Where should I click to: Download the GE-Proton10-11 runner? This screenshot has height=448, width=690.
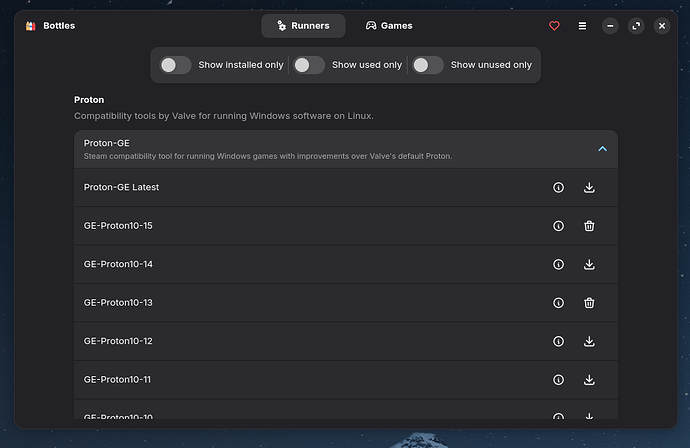589,379
